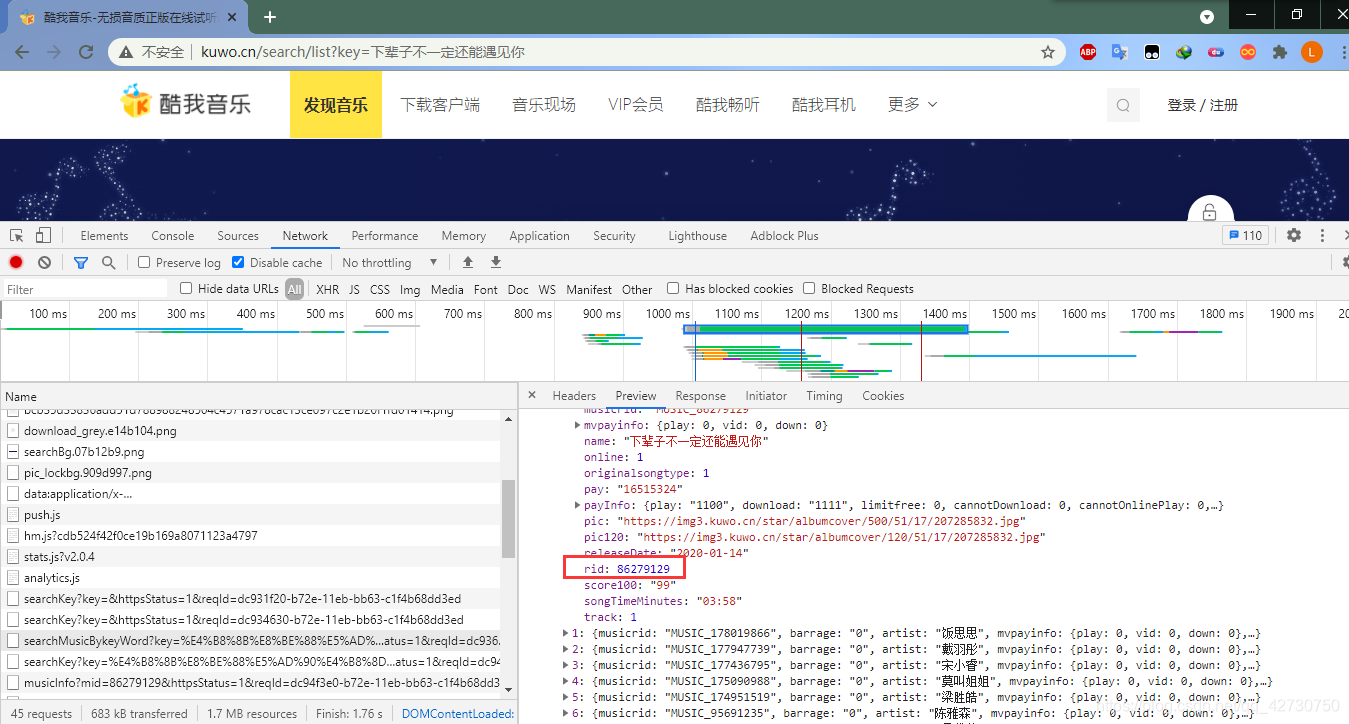The height and width of the screenshot is (724, 1349).
Task: Toggle device toolbar icon in DevTools
Action: (x=43, y=236)
